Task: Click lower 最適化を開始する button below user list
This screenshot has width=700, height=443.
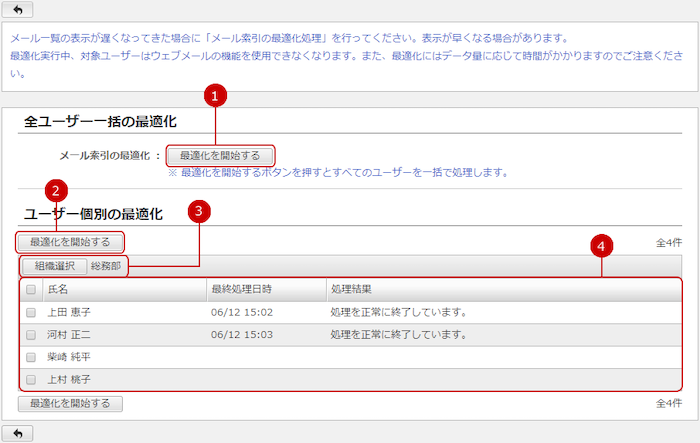Action: pos(70,404)
